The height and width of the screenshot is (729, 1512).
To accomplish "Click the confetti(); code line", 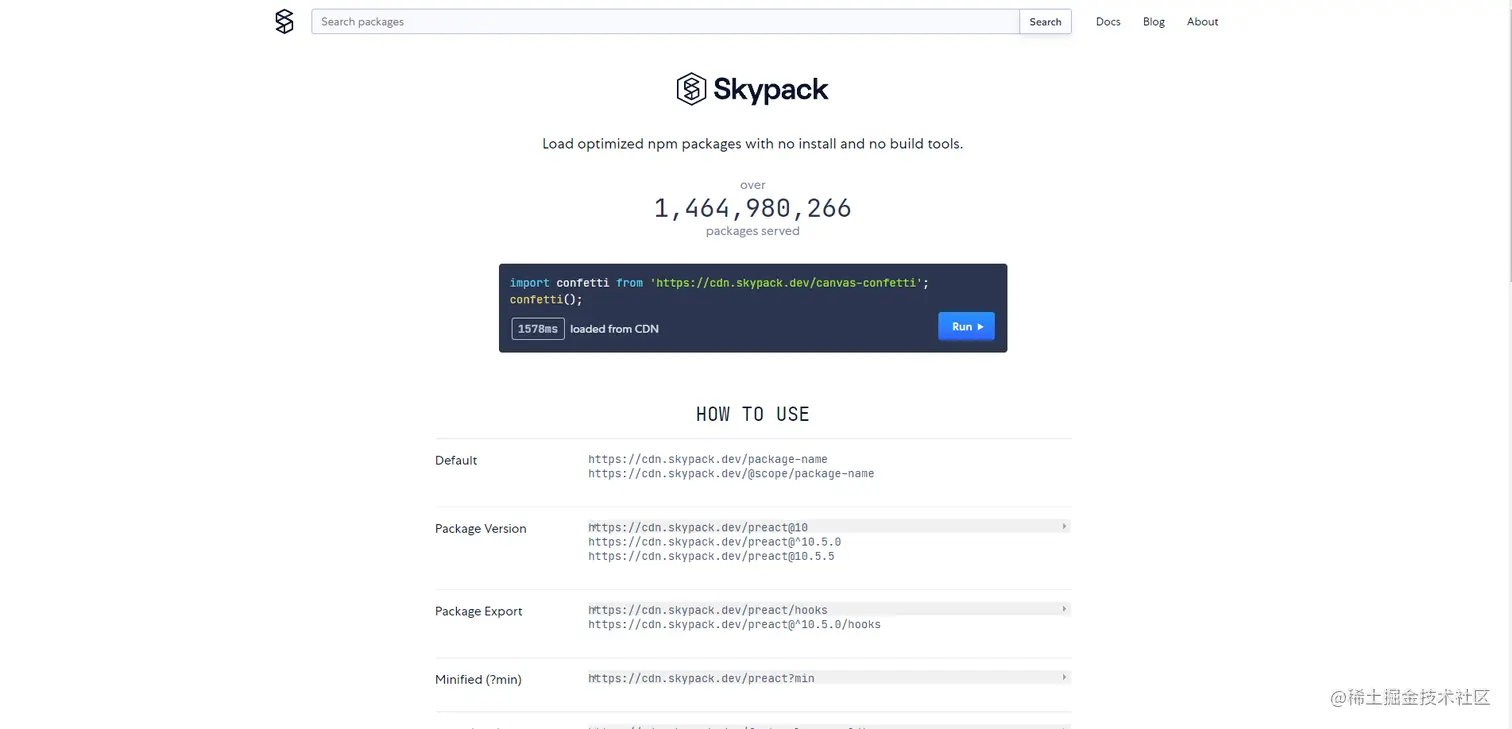I will coord(546,299).
